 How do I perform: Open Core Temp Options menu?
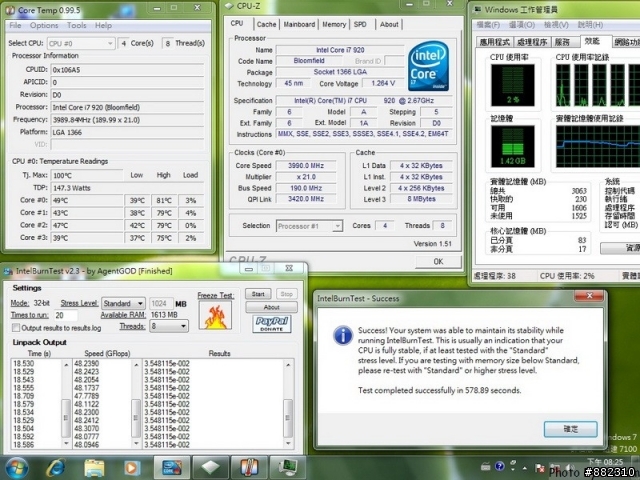pos(44,25)
